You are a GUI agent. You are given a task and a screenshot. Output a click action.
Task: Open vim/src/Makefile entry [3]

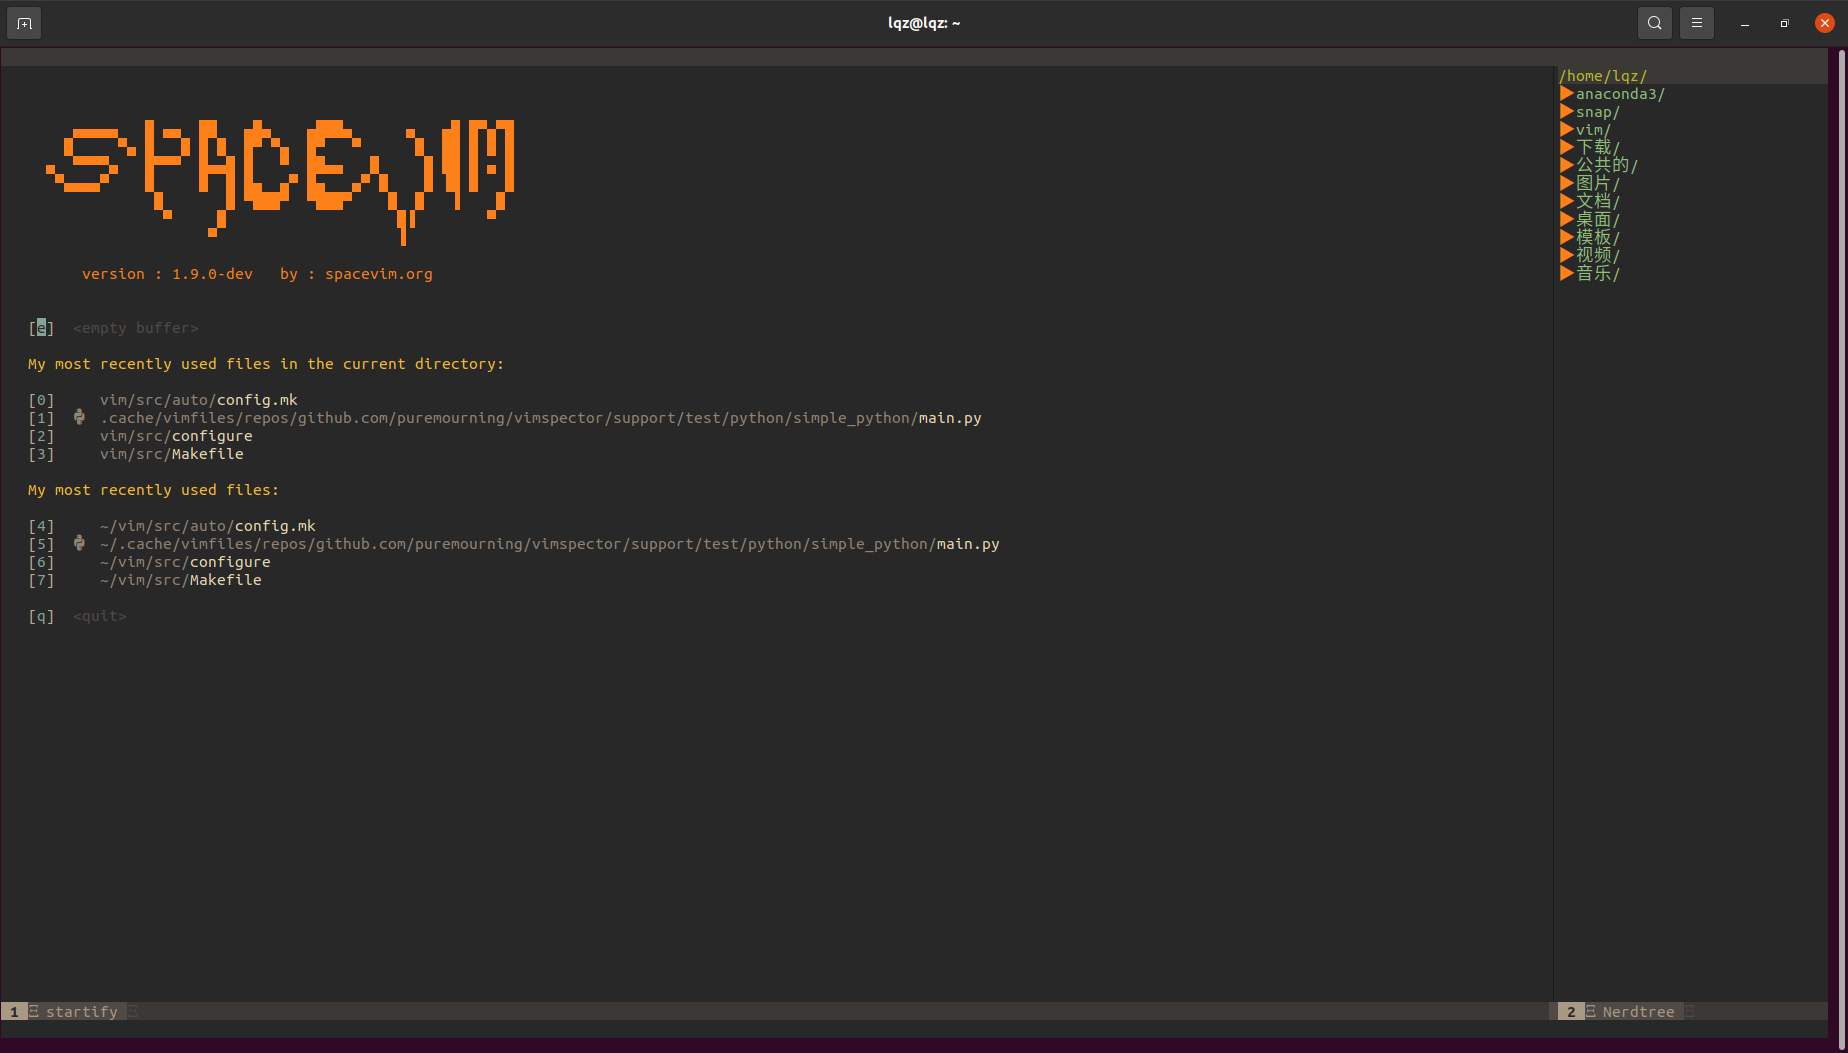point(172,454)
